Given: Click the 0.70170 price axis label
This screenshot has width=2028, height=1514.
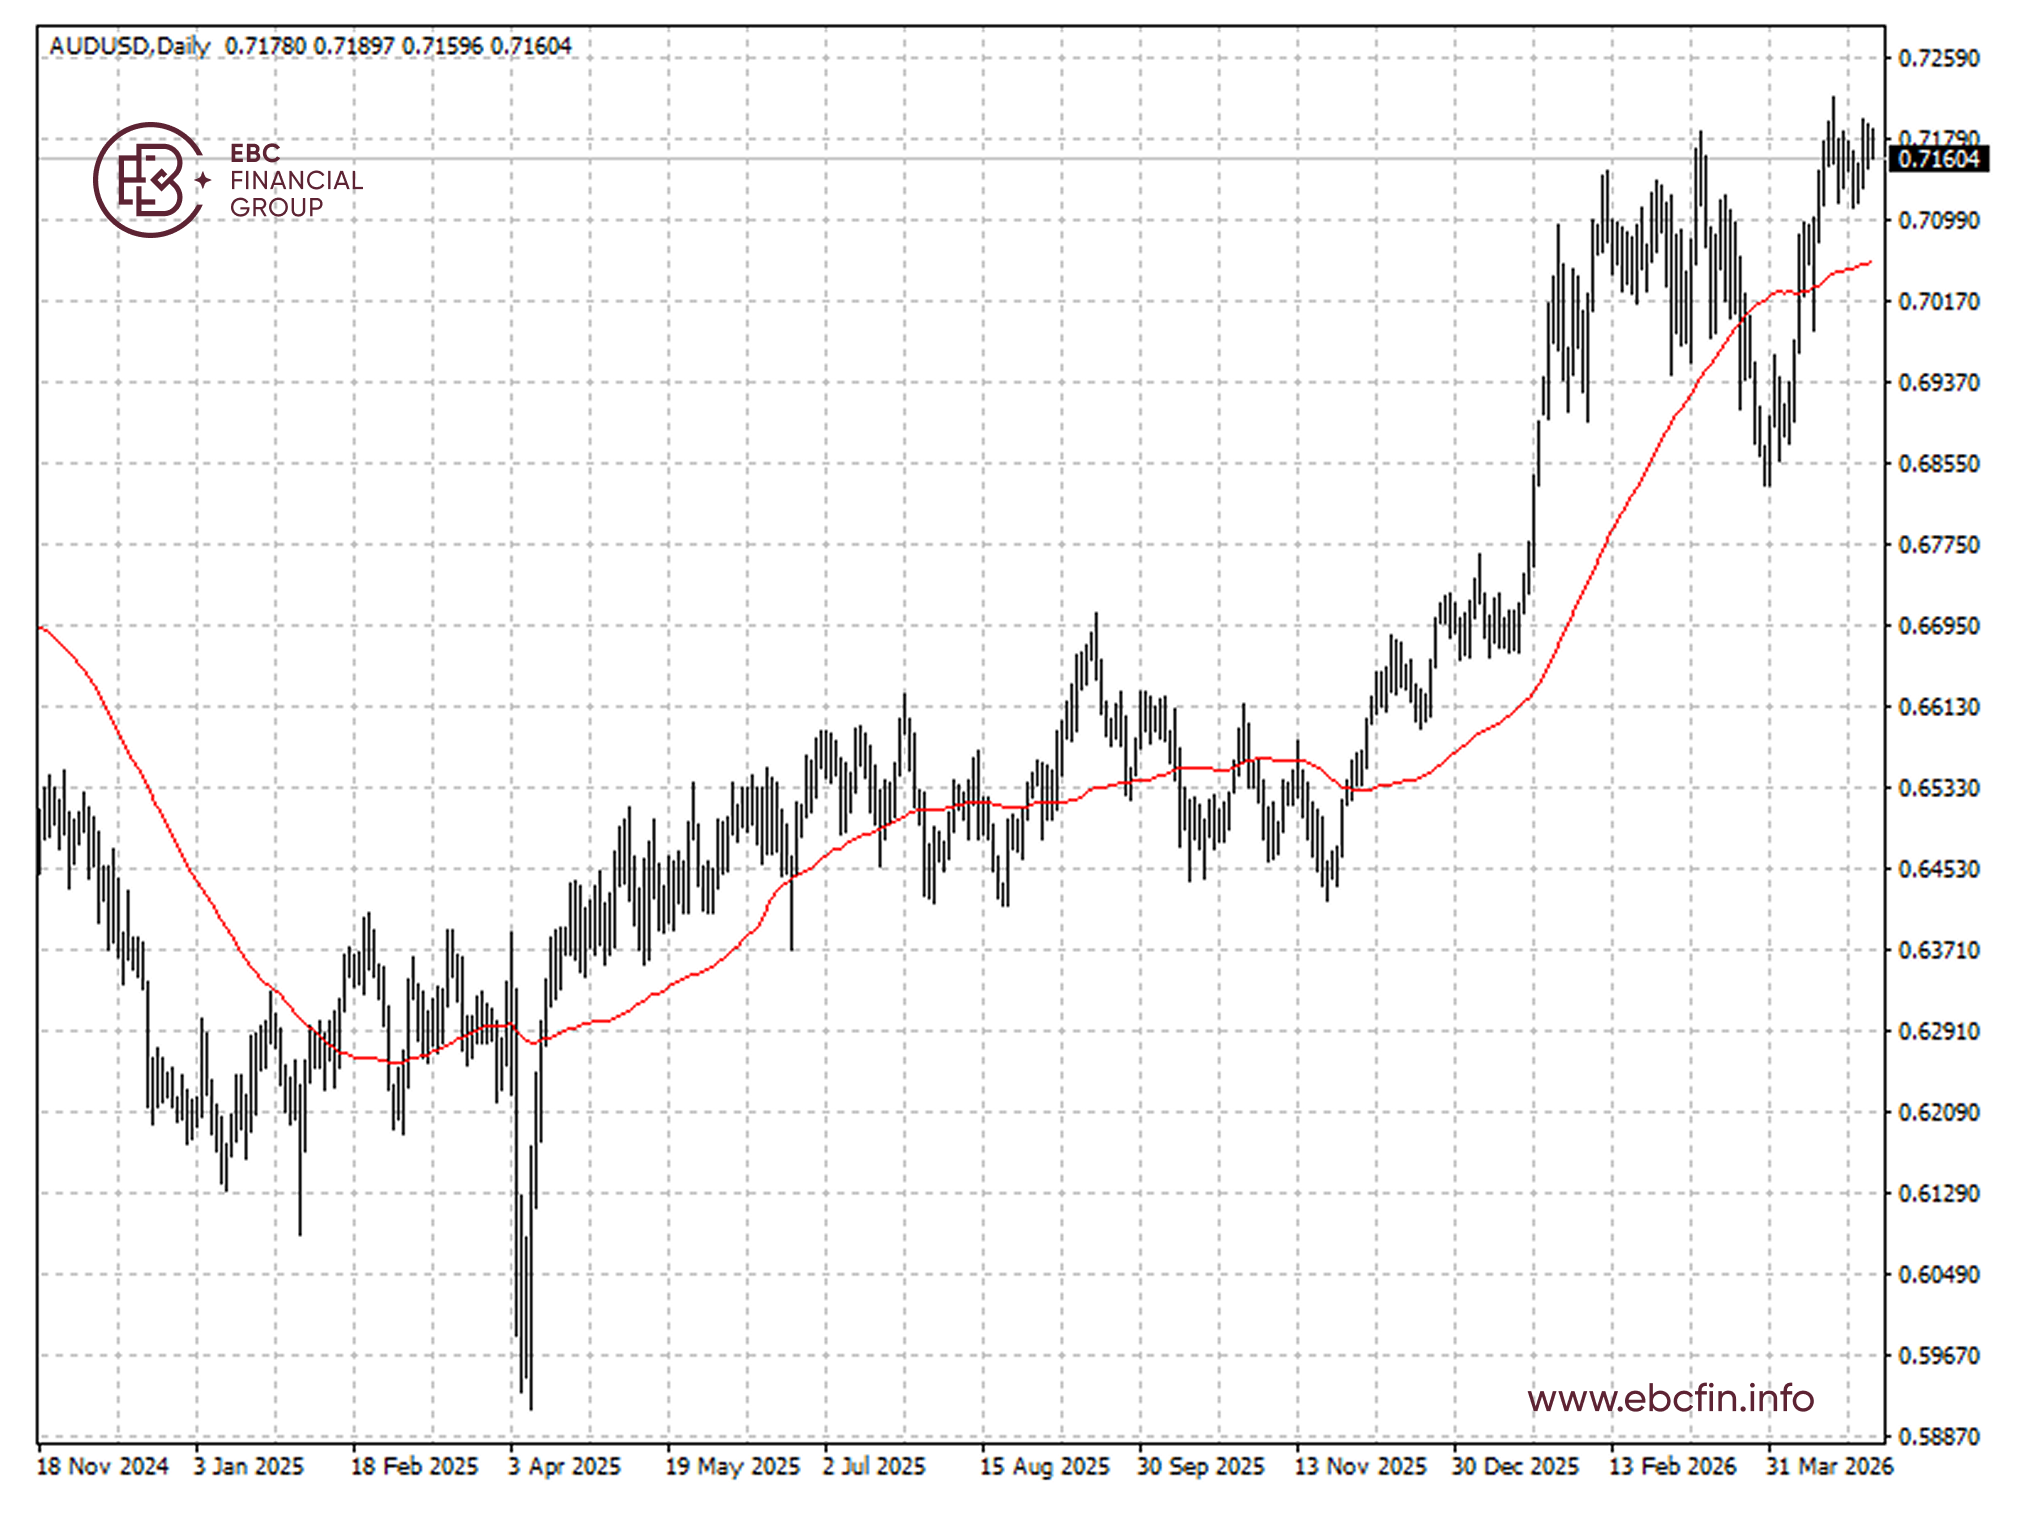Looking at the screenshot, I should [1938, 301].
